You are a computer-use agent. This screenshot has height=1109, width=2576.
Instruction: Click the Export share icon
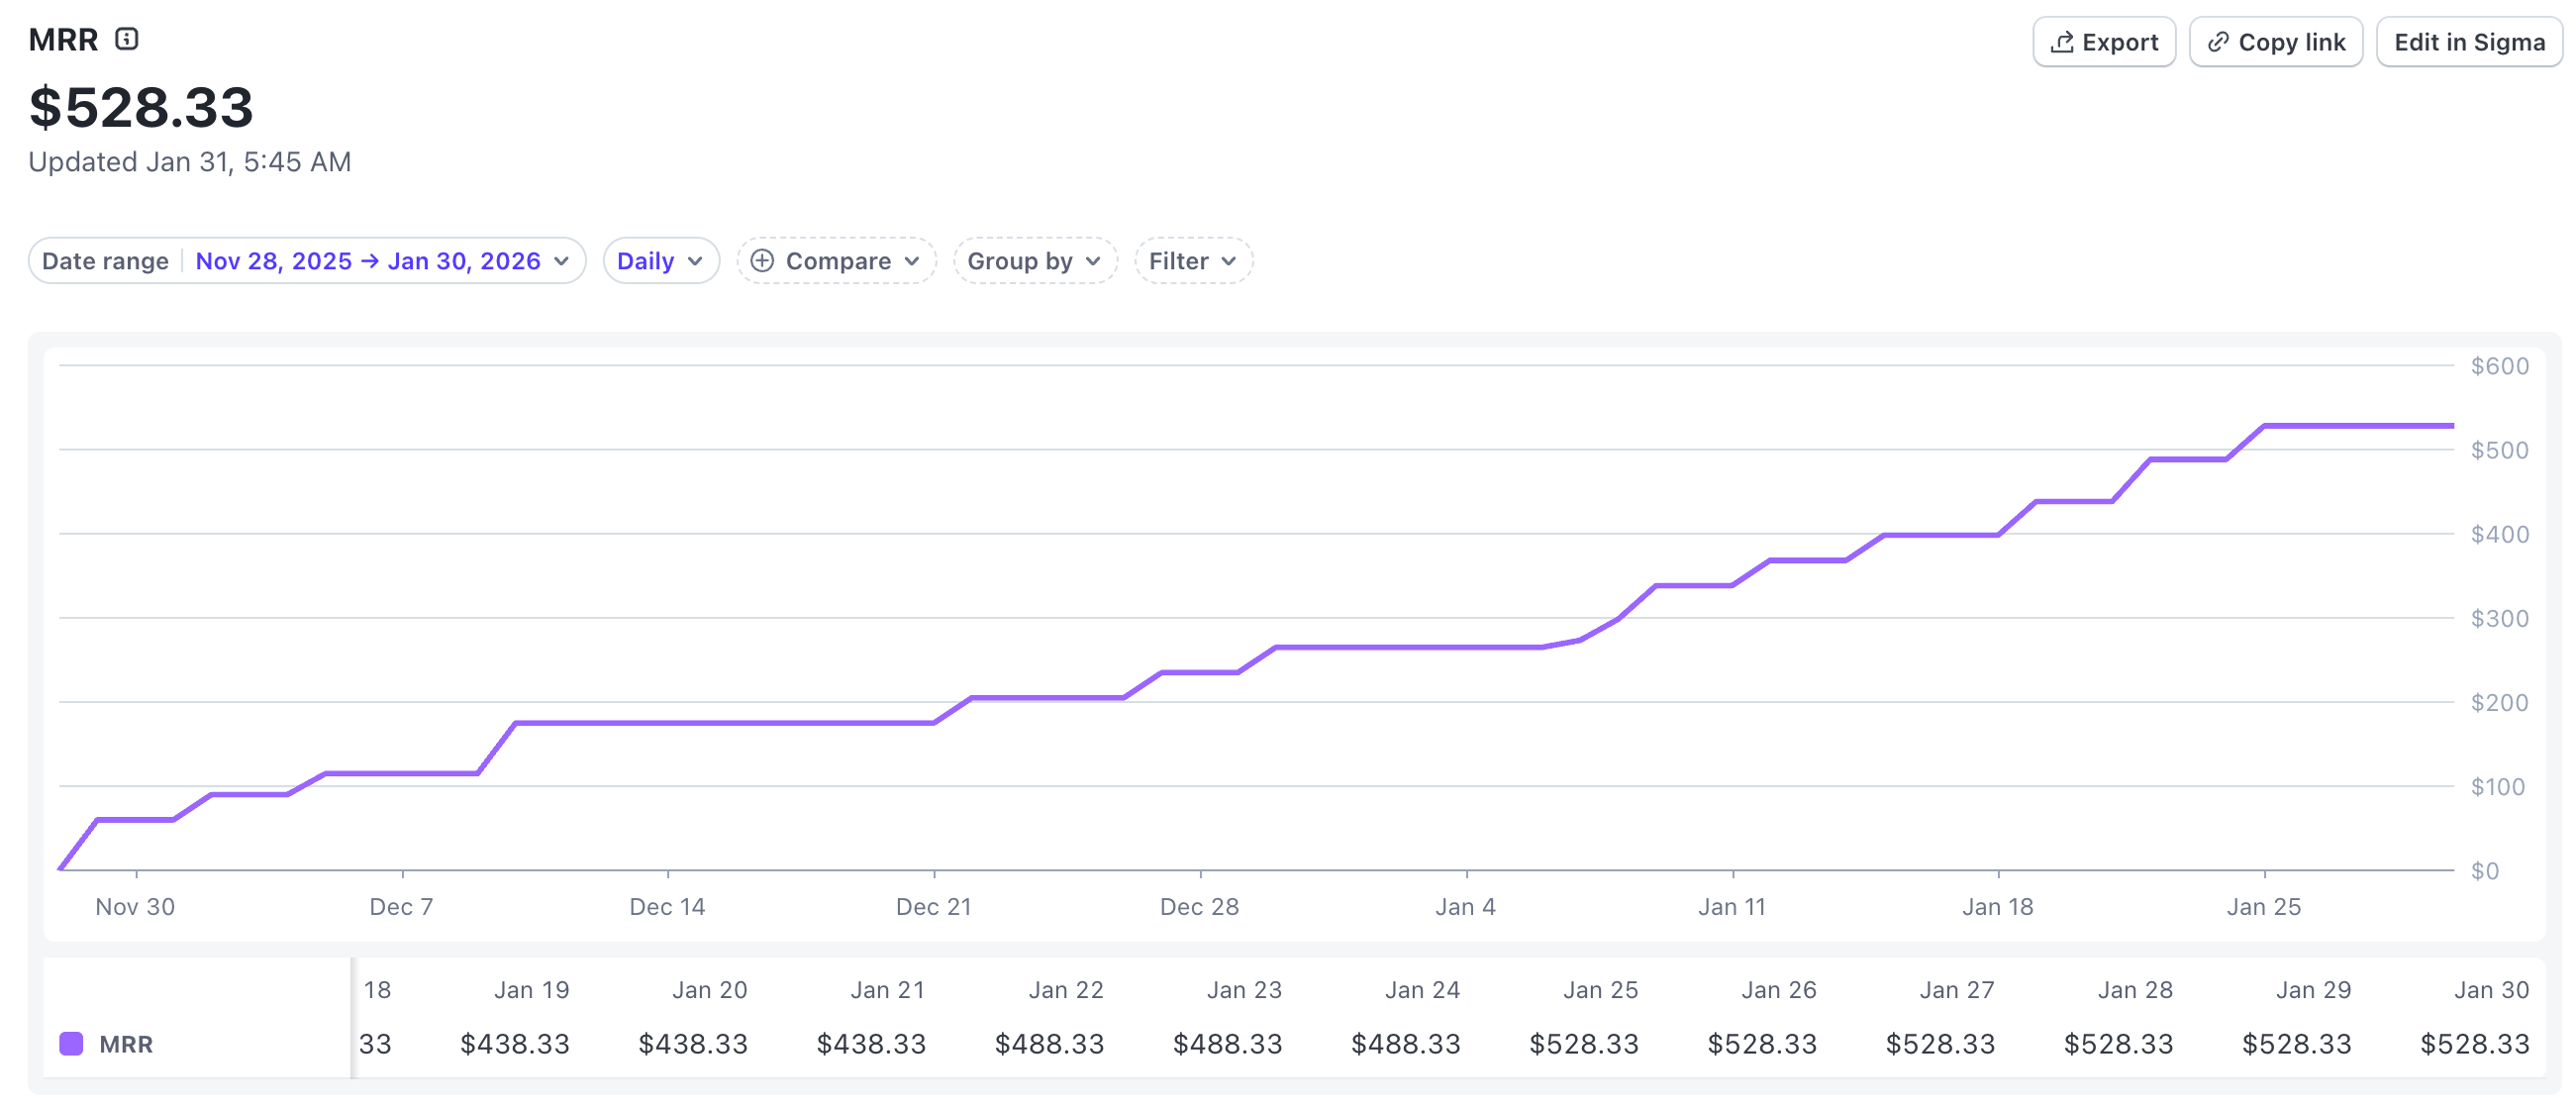(x=2061, y=42)
